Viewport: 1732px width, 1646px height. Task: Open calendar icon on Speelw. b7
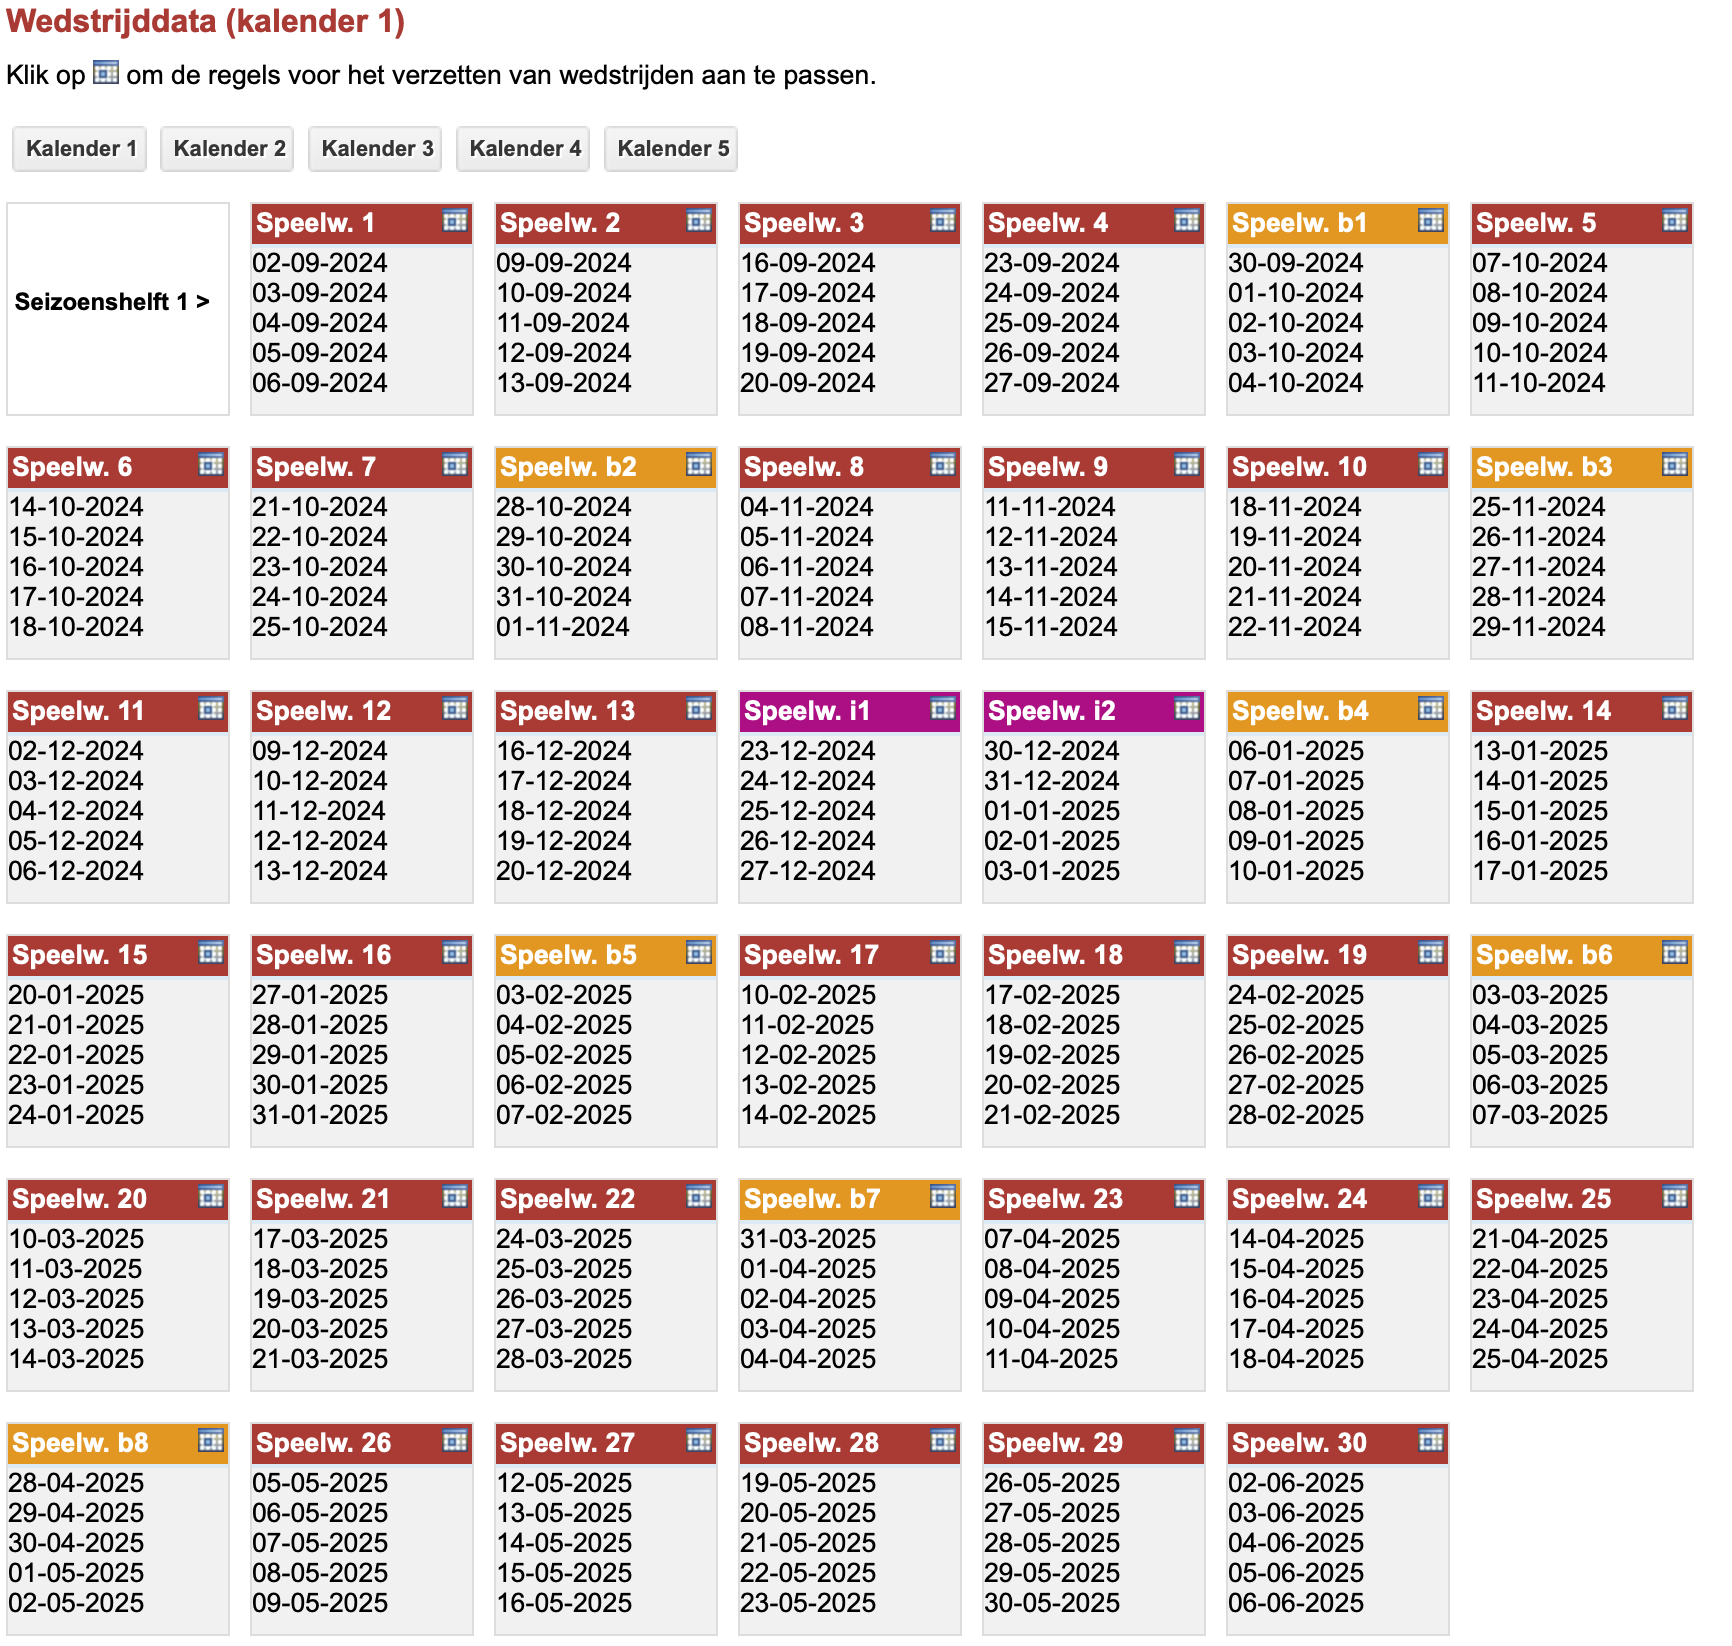943,1197
